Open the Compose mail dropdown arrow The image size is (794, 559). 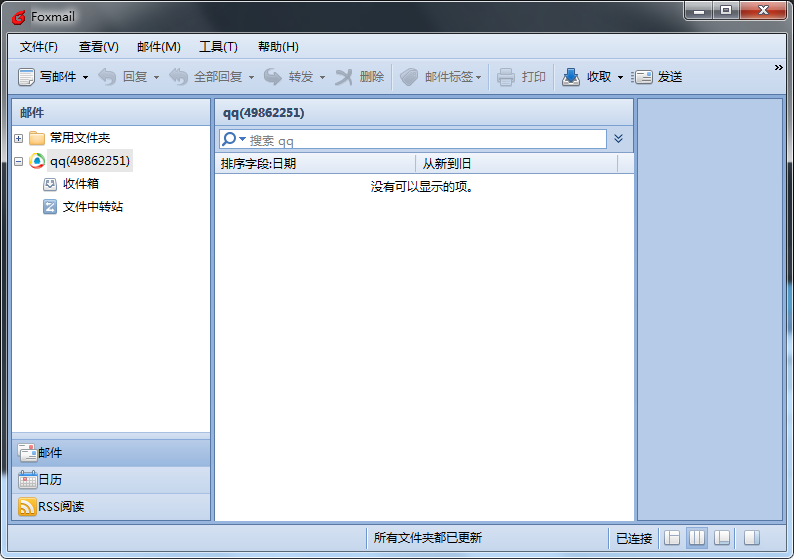(85, 77)
